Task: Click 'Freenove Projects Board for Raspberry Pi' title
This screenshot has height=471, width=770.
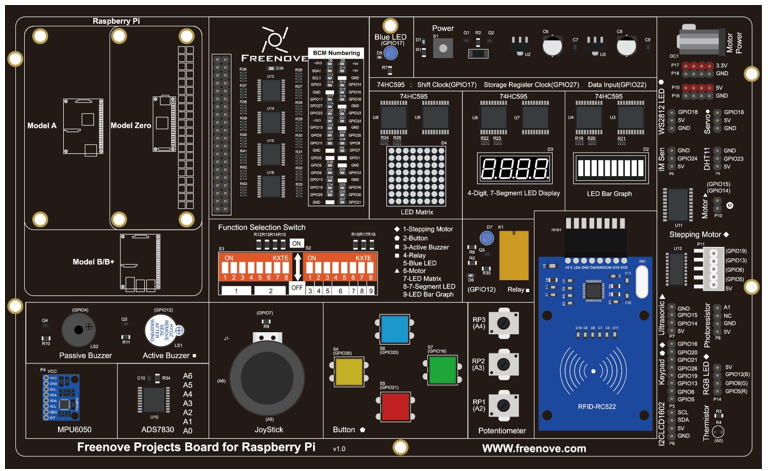Action: [x=196, y=447]
